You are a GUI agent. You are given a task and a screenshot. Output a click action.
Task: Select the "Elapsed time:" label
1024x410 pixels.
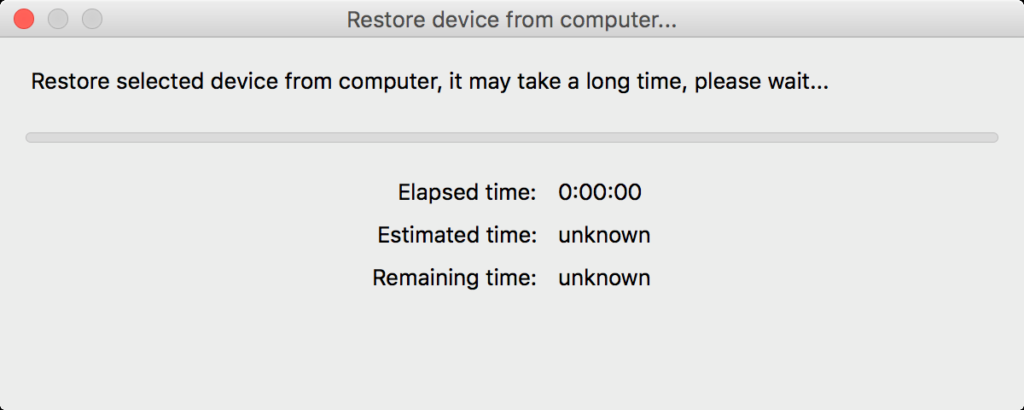coord(467,192)
